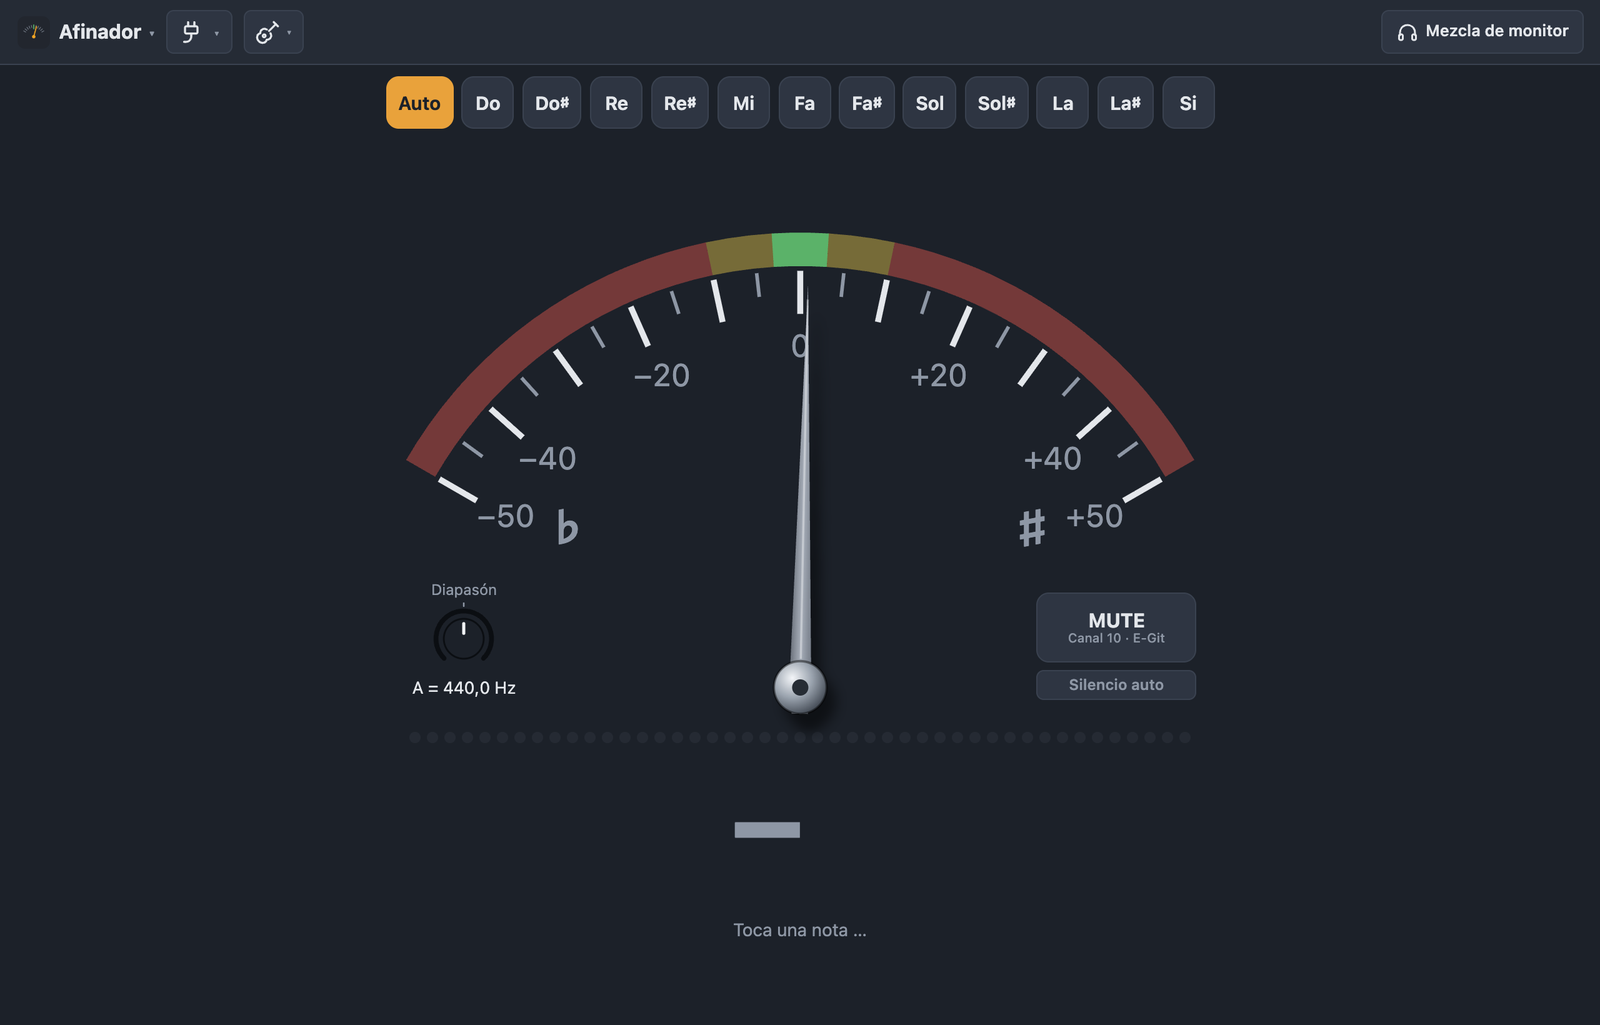
Task: Open the guitar instrument selector dropdown
Action: [x=273, y=32]
